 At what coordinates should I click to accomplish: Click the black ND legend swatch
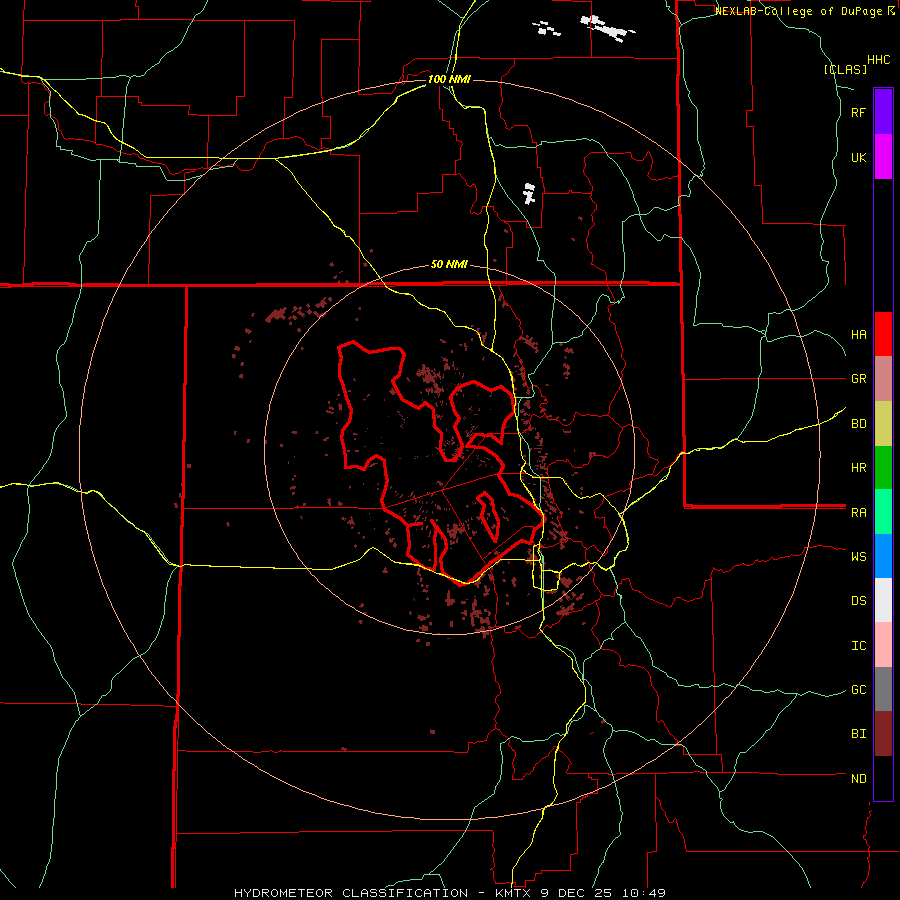point(883,778)
